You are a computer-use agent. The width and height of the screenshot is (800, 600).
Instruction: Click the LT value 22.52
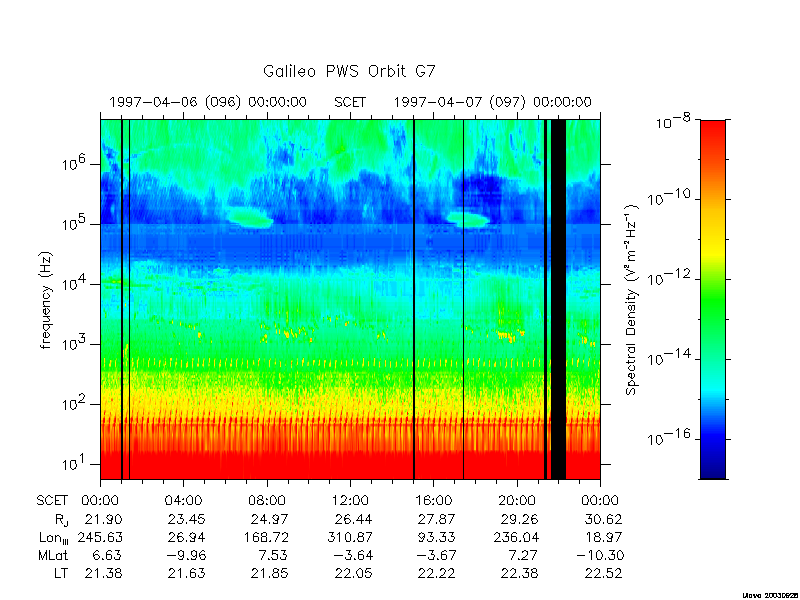(x=604, y=573)
